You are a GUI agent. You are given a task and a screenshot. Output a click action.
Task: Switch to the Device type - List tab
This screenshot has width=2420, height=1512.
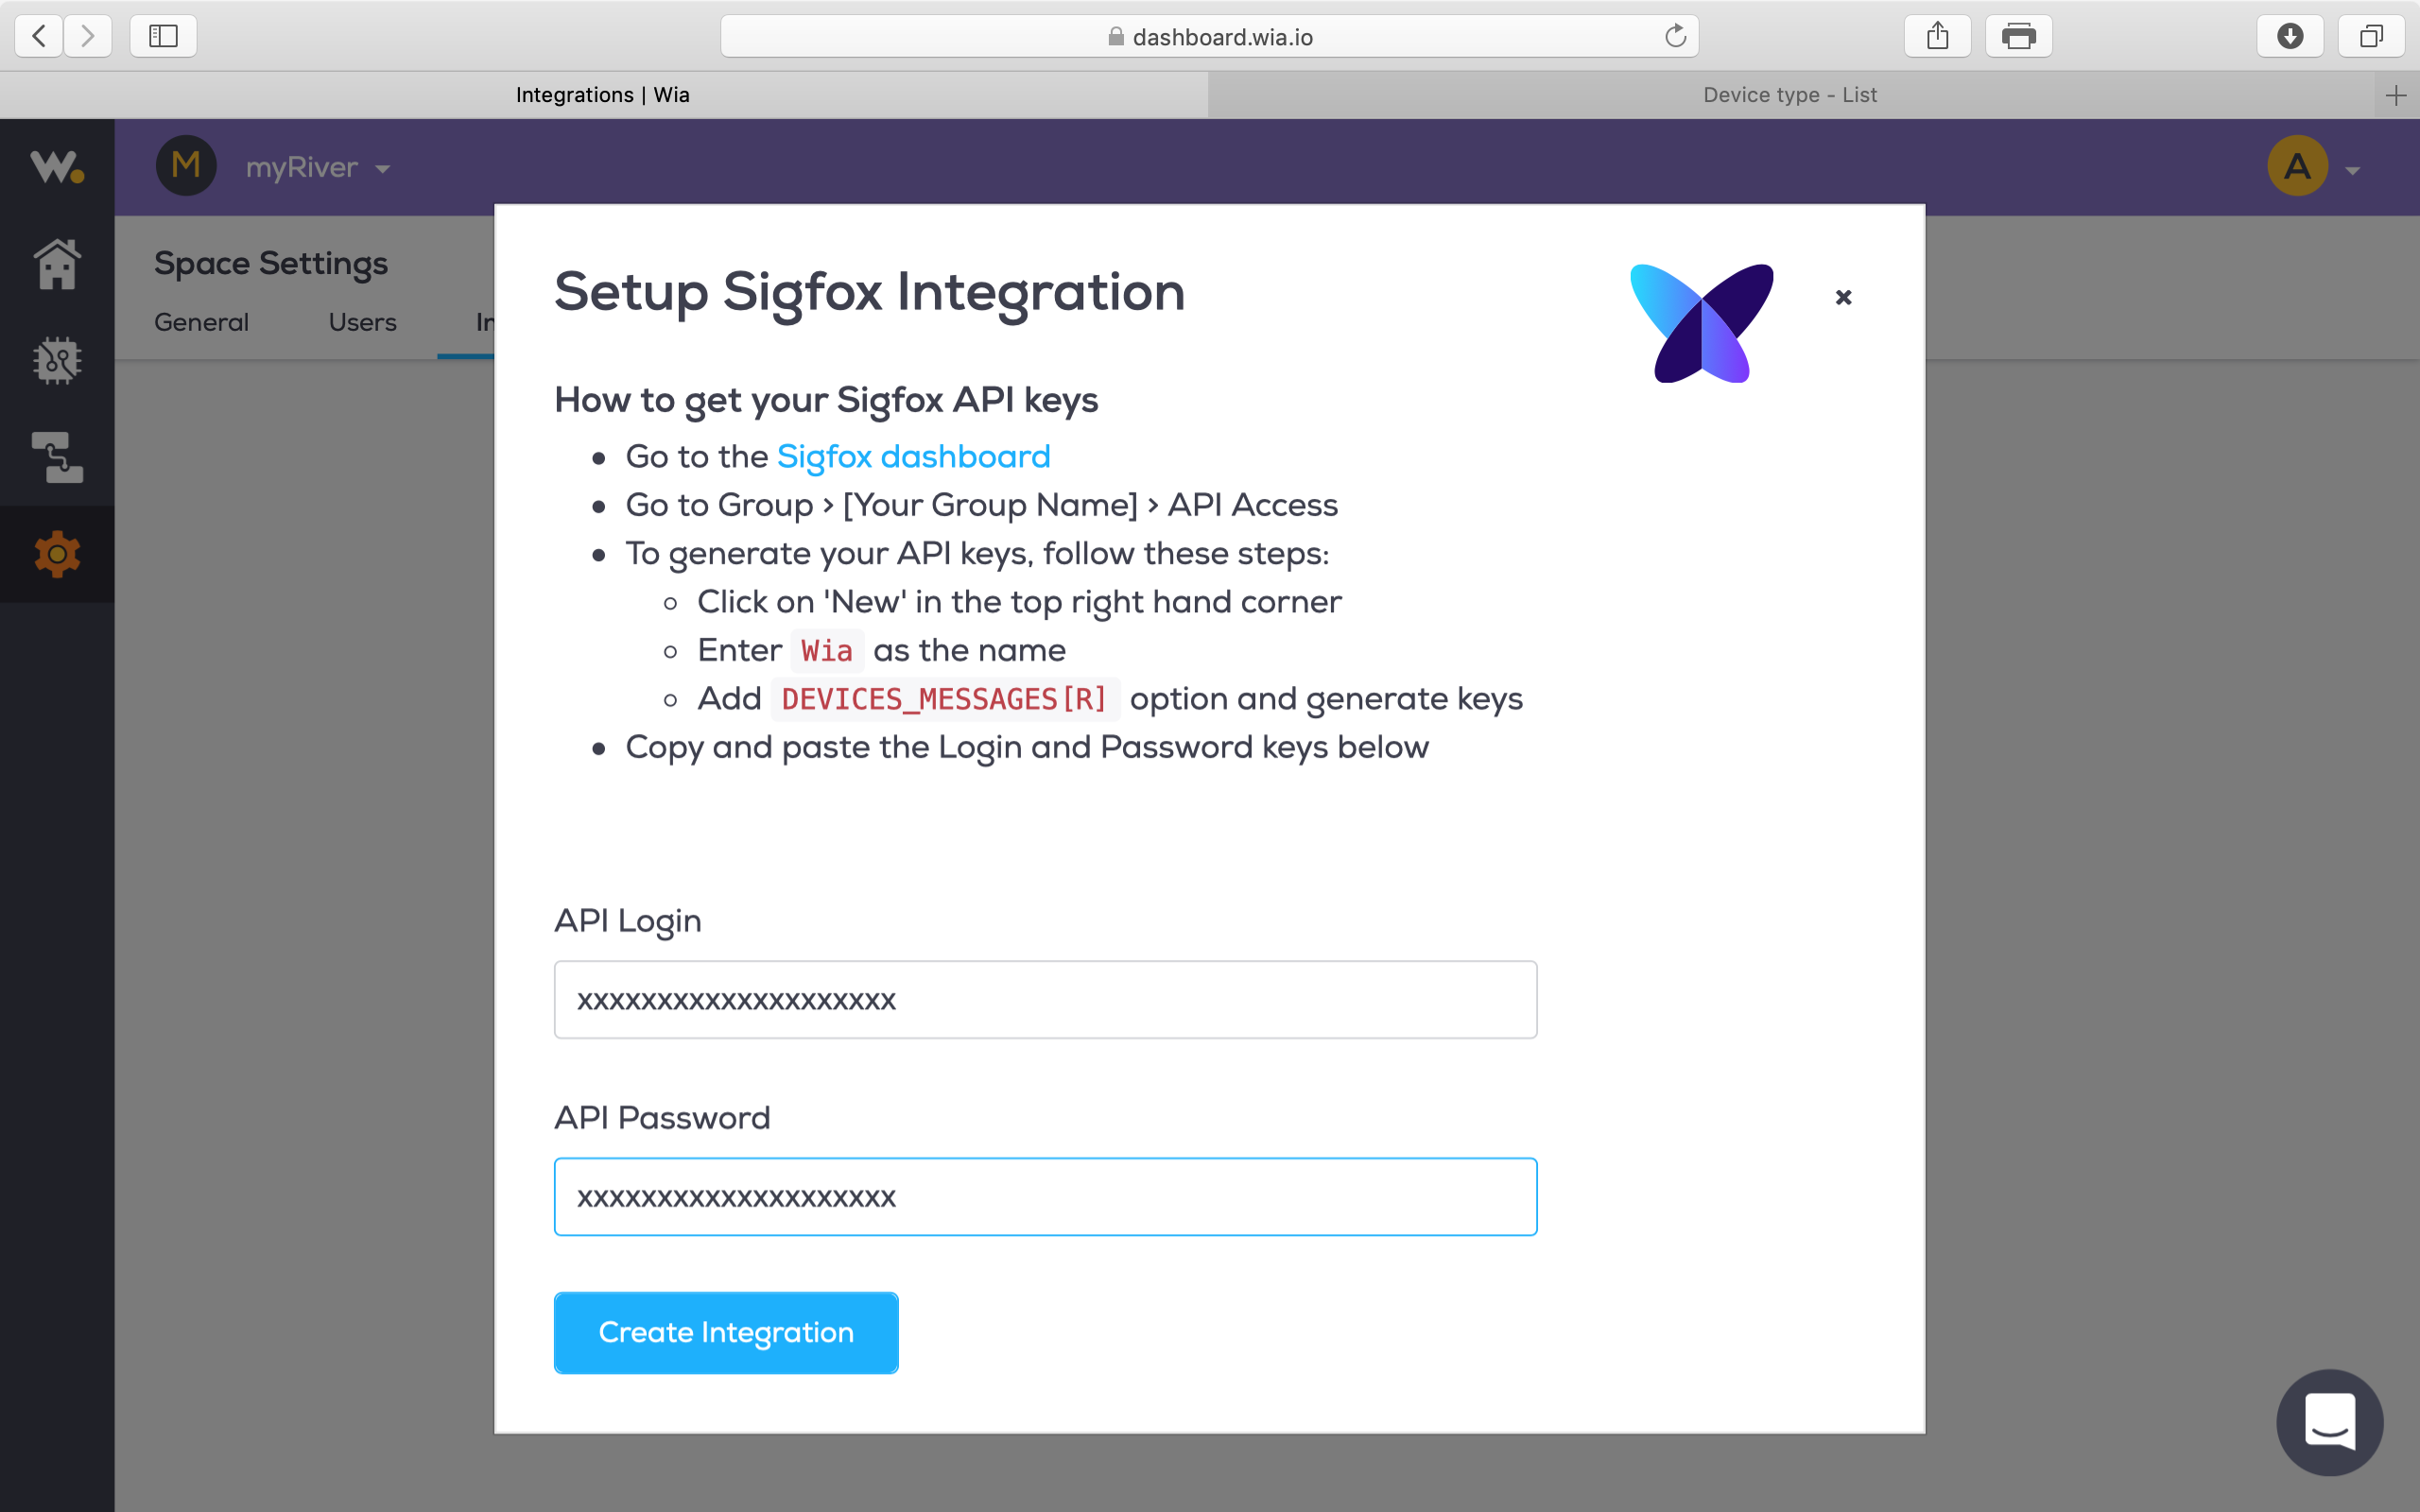coord(1790,95)
